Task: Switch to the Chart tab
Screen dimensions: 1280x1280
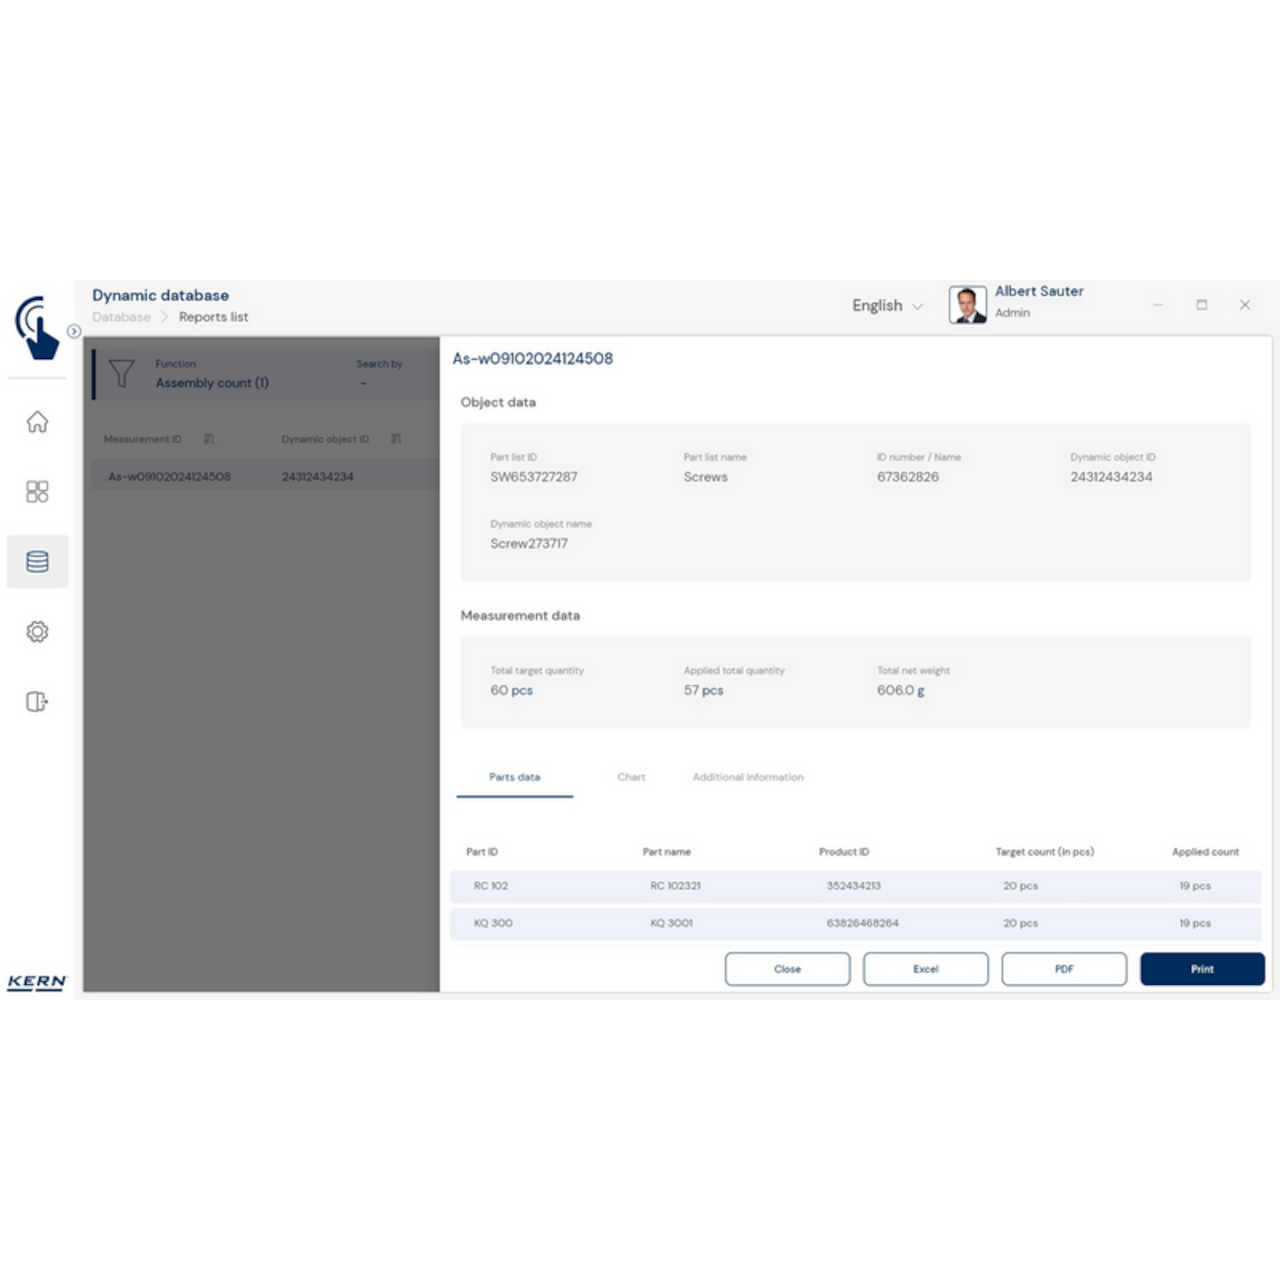Action: [631, 777]
